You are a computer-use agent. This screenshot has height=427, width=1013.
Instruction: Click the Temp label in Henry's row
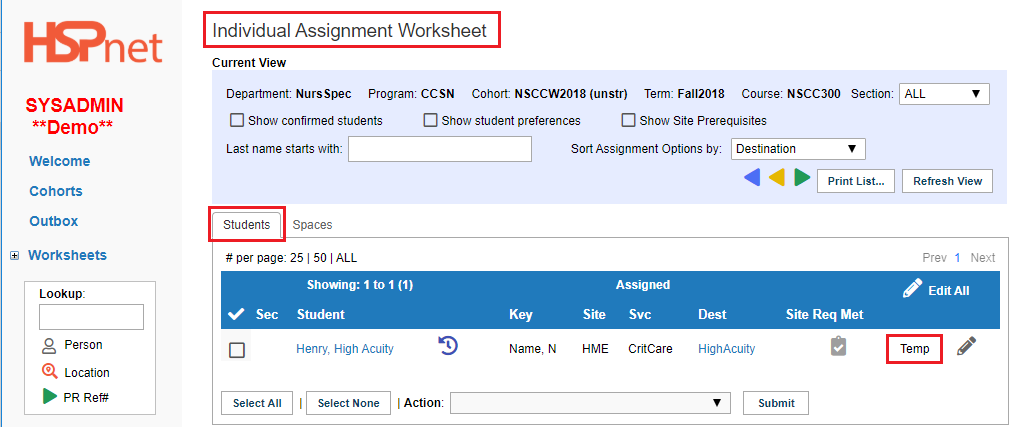pos(914,349)
